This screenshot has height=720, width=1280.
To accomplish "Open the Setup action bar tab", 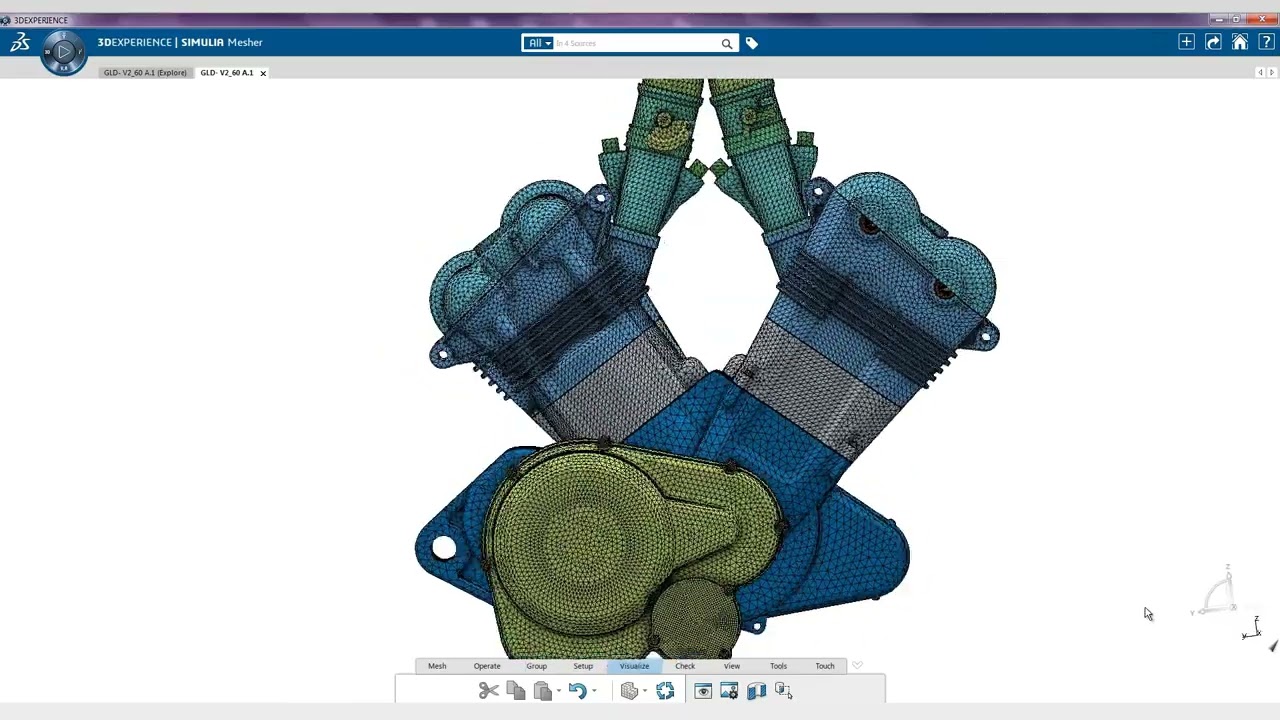I will coord(583,666).
